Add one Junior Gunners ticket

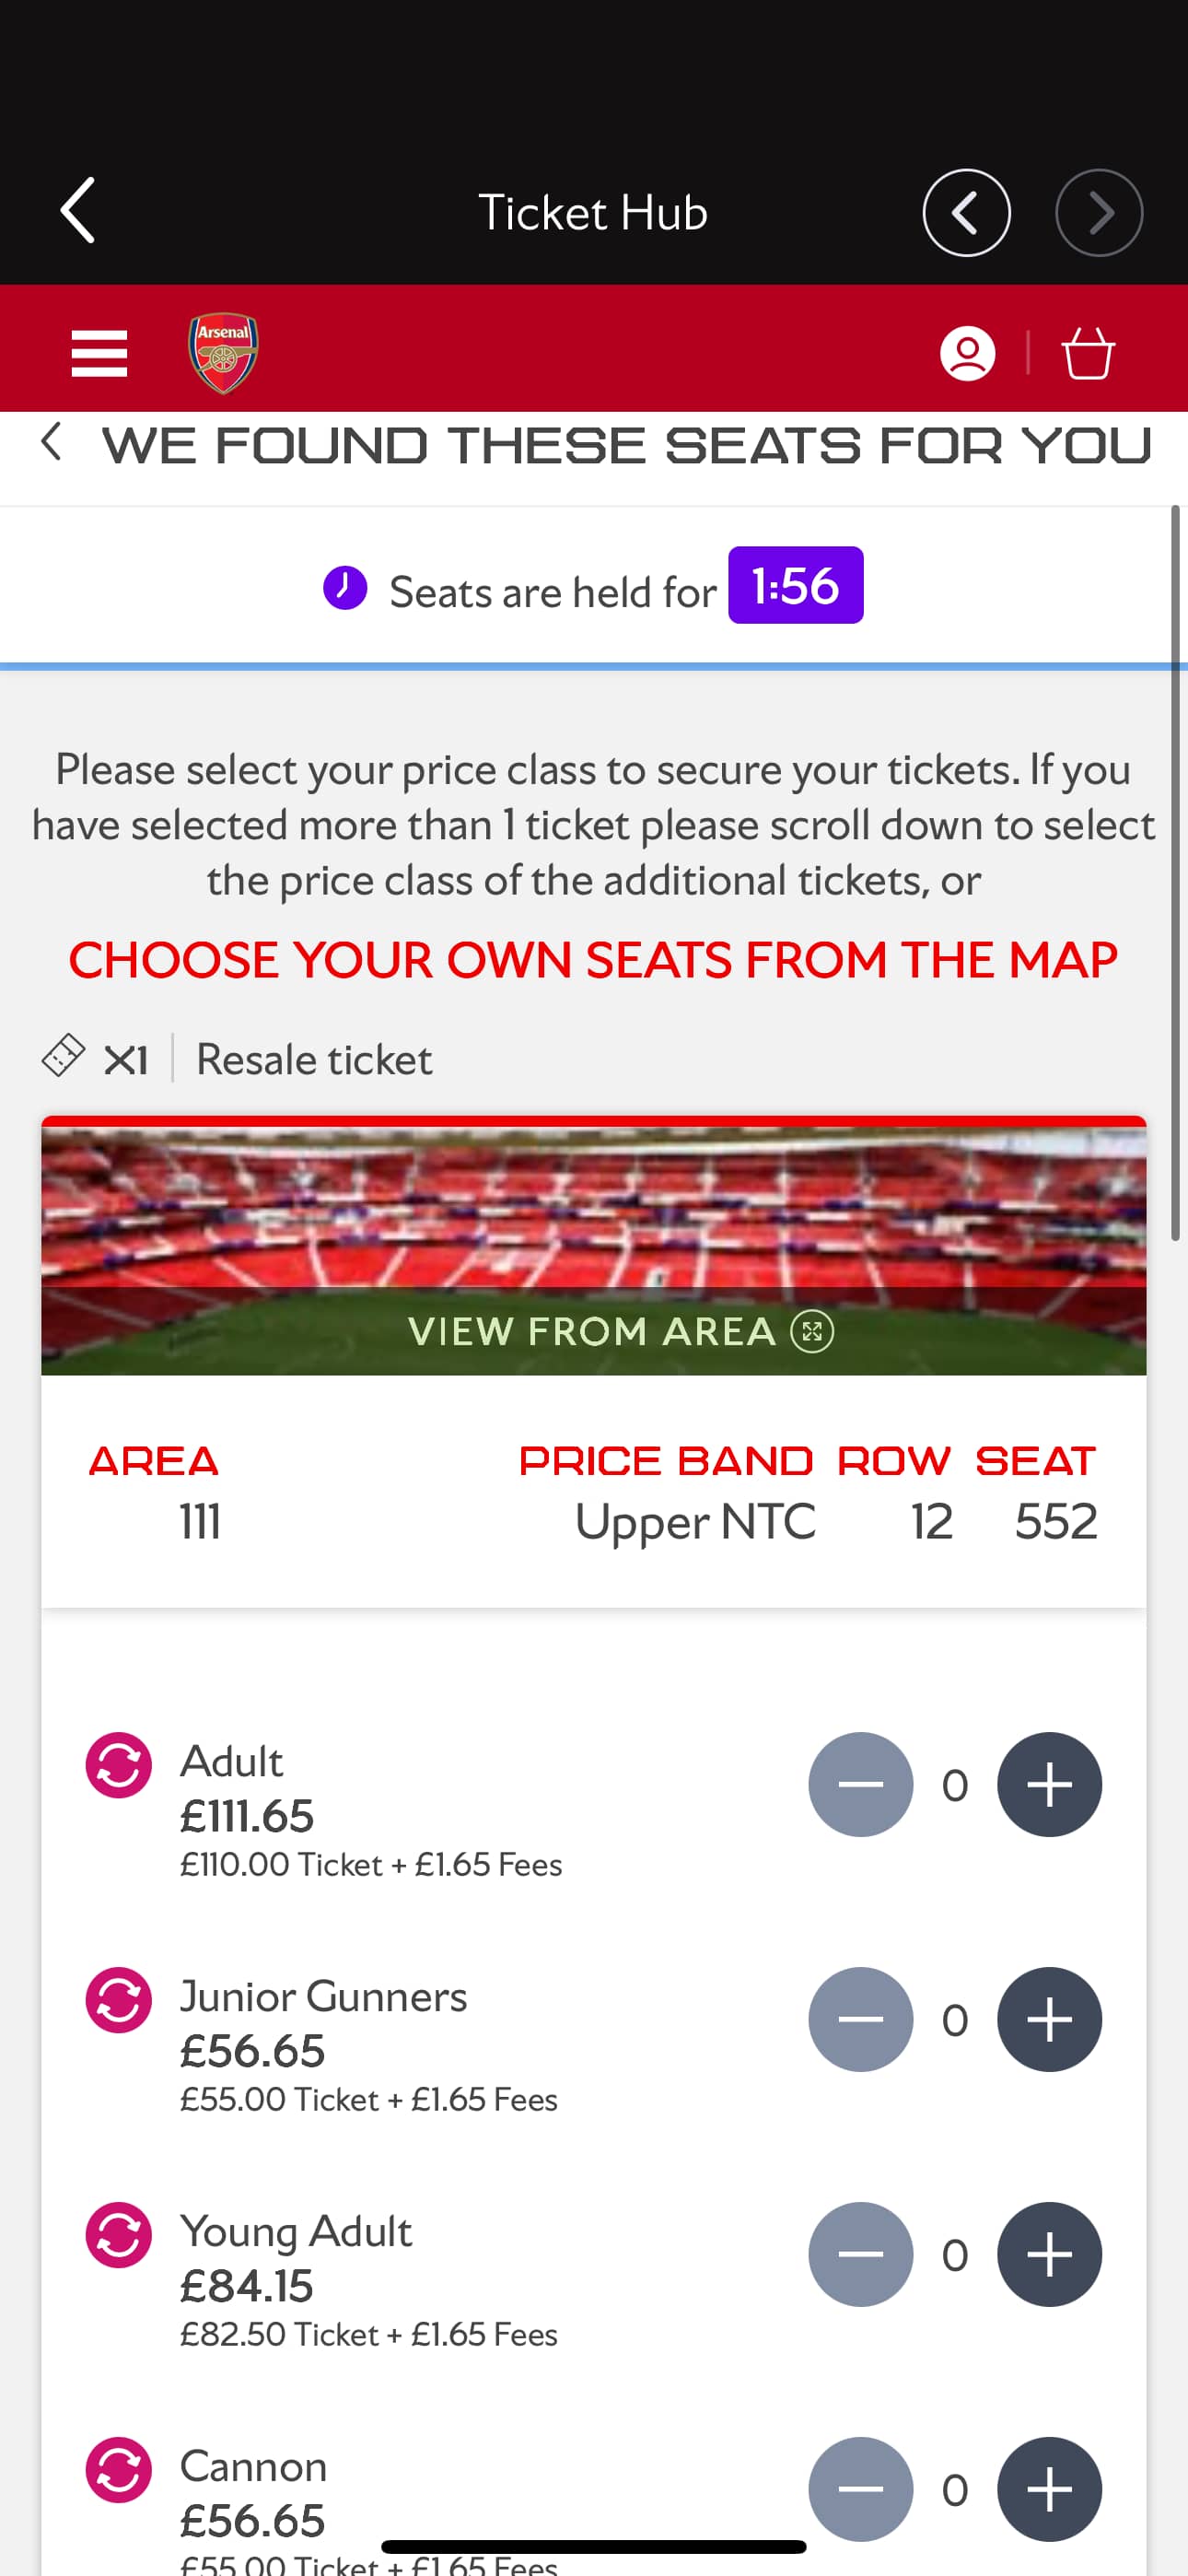coord(1049,2020)
